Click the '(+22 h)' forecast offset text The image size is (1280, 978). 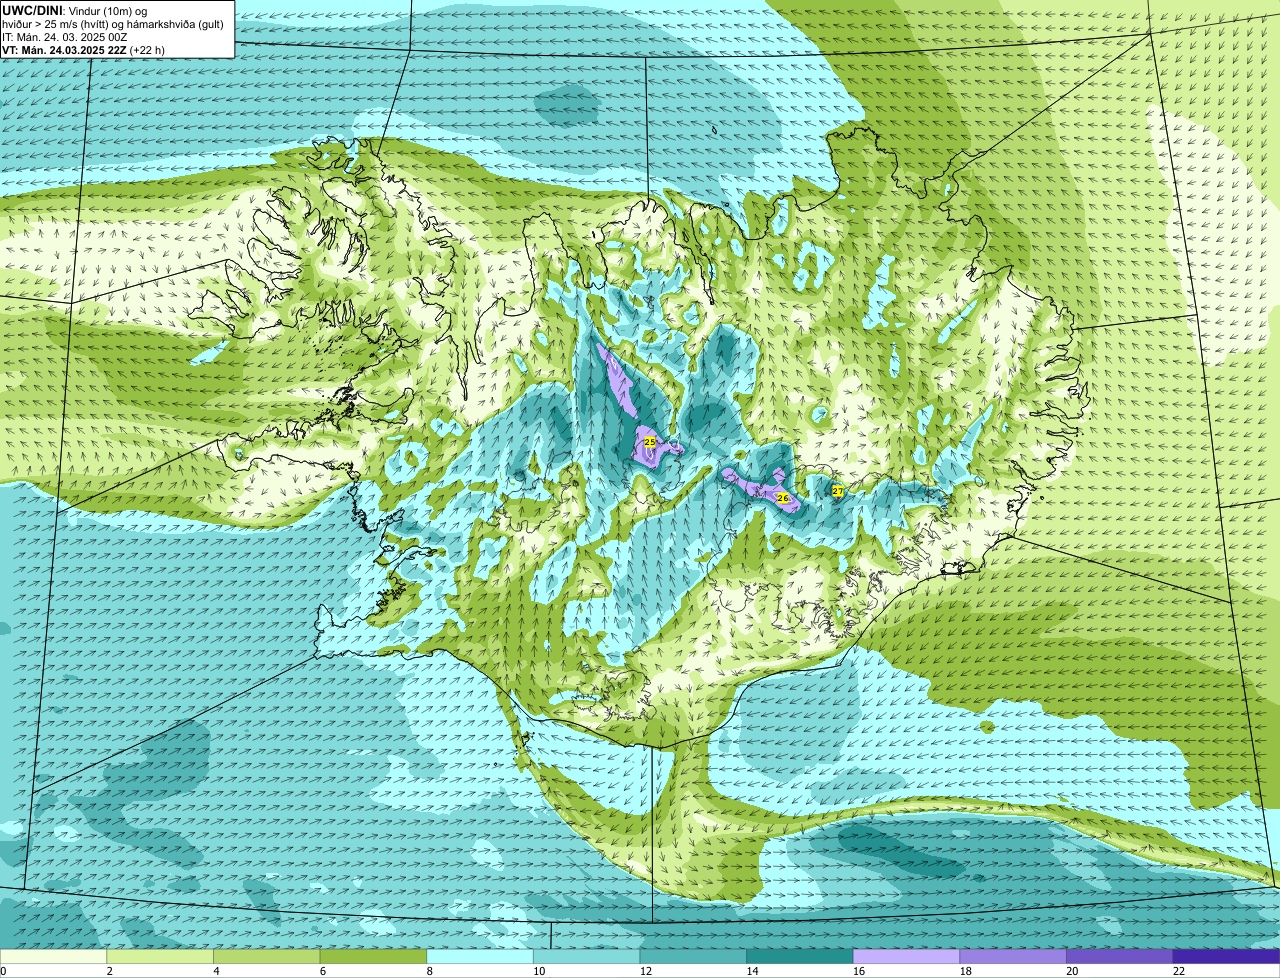[147, 49]
